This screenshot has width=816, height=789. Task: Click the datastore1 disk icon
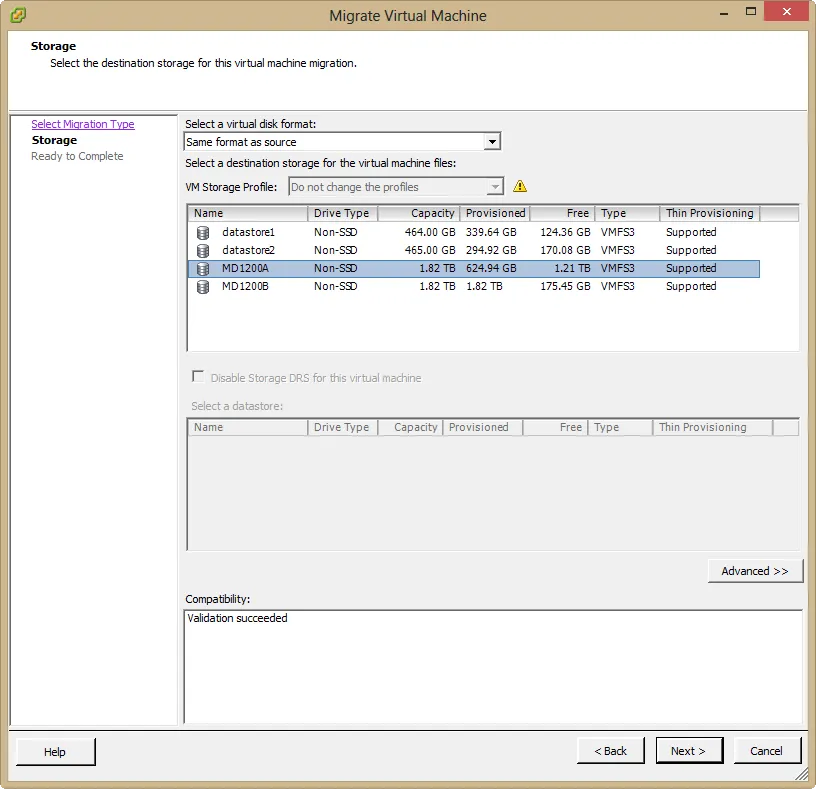(203, 232)
